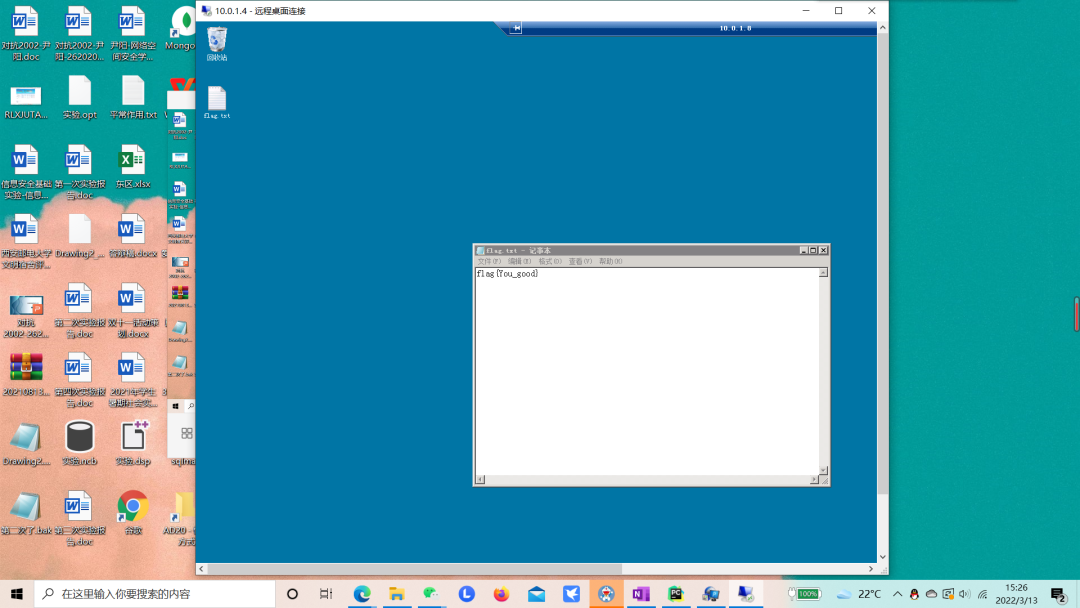This screenshot has width=1080, height=608.
Task: Open the volume control tray icon
Action: point(964,594)
